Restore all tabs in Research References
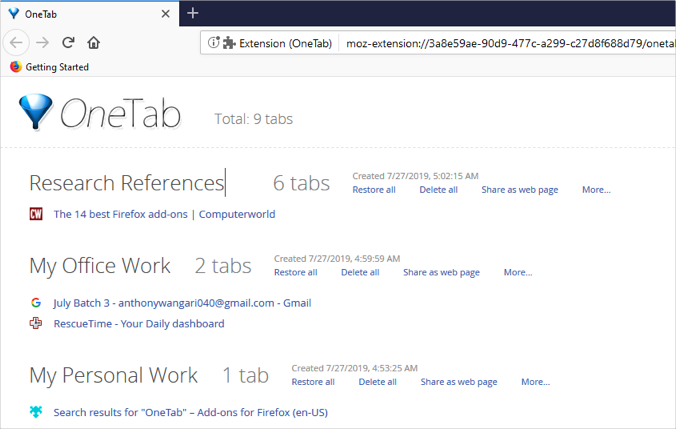Image resolution: width=676 pixels, height=429 pixels. [374, 190]
